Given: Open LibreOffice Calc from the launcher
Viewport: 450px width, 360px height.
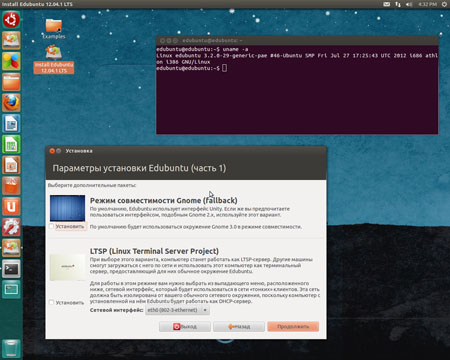Looking at the screenshot, I should coord(11,144).
